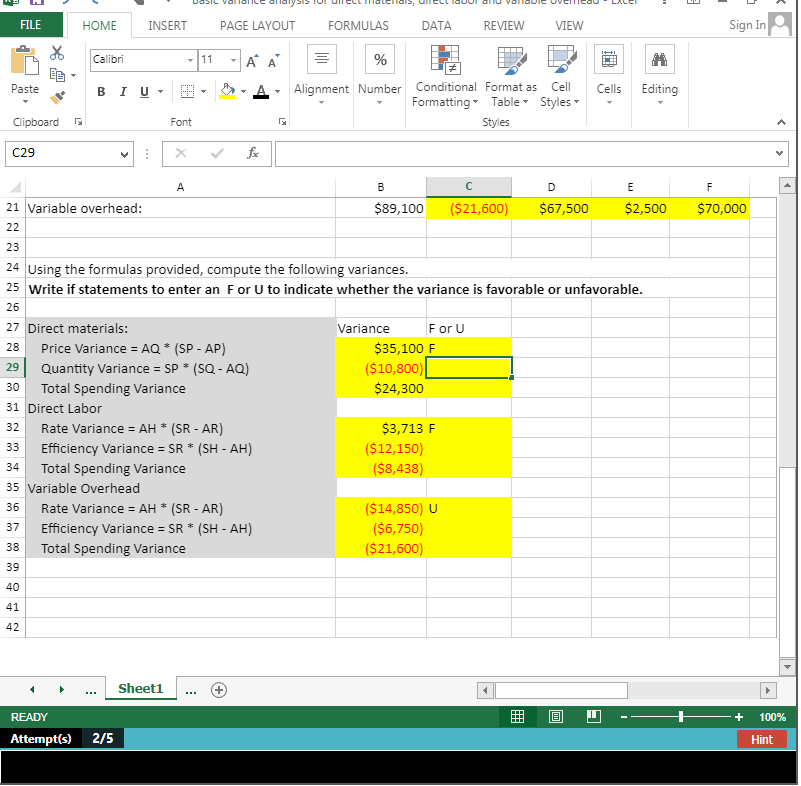Switch to the FORMULAS tab
This screenshot has height=786, width=801.
tap(358, 26)
